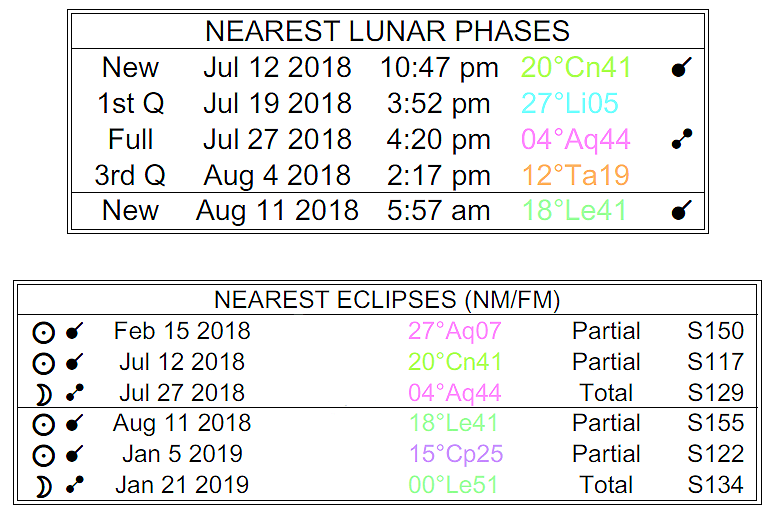Select the 1st Q phase label
The height and width of the screenshot is (514, 772).
(130, 104)
